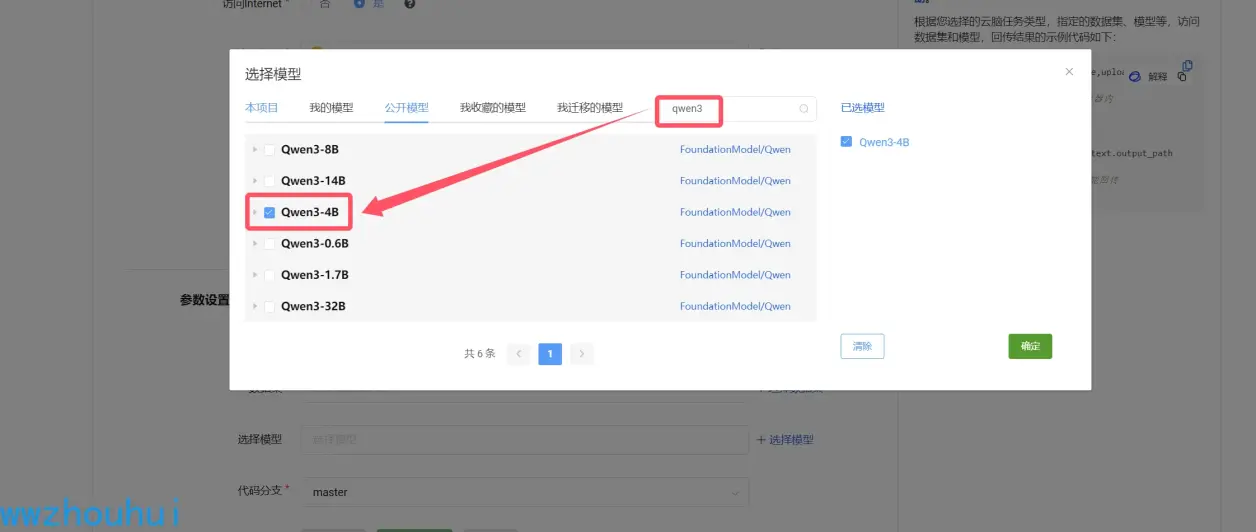Tick the Qwen3-14B checkbox
The image size is (1256, 532).
269,181
